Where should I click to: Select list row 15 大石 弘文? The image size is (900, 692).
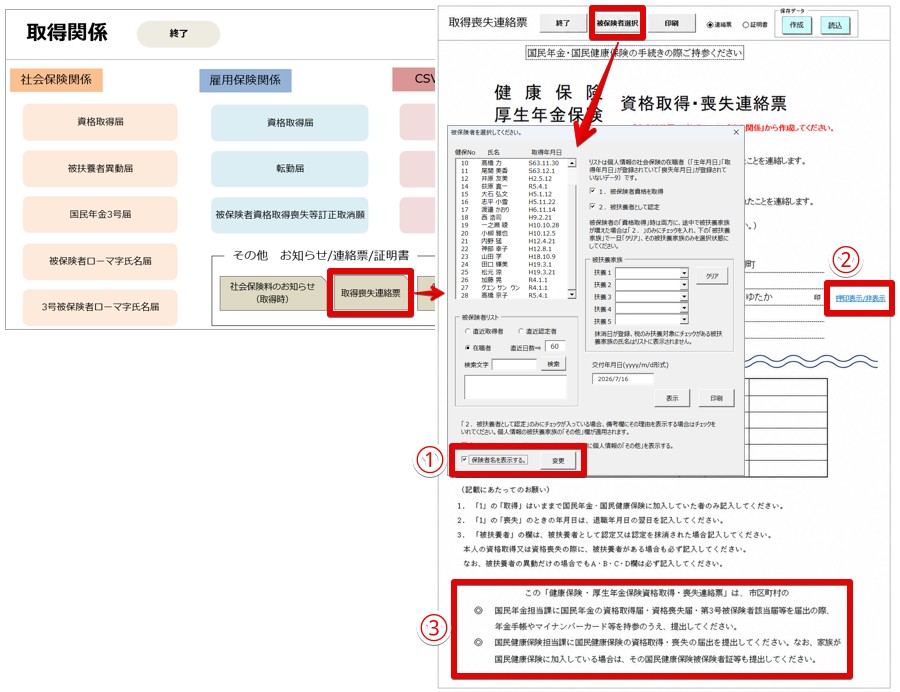pos(511,195)
